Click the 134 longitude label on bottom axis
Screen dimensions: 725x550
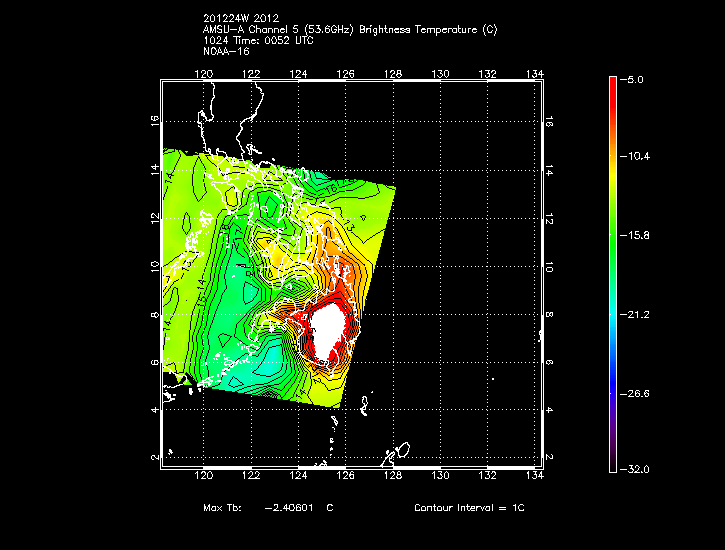pyautogui.click(x=534, y=477)
